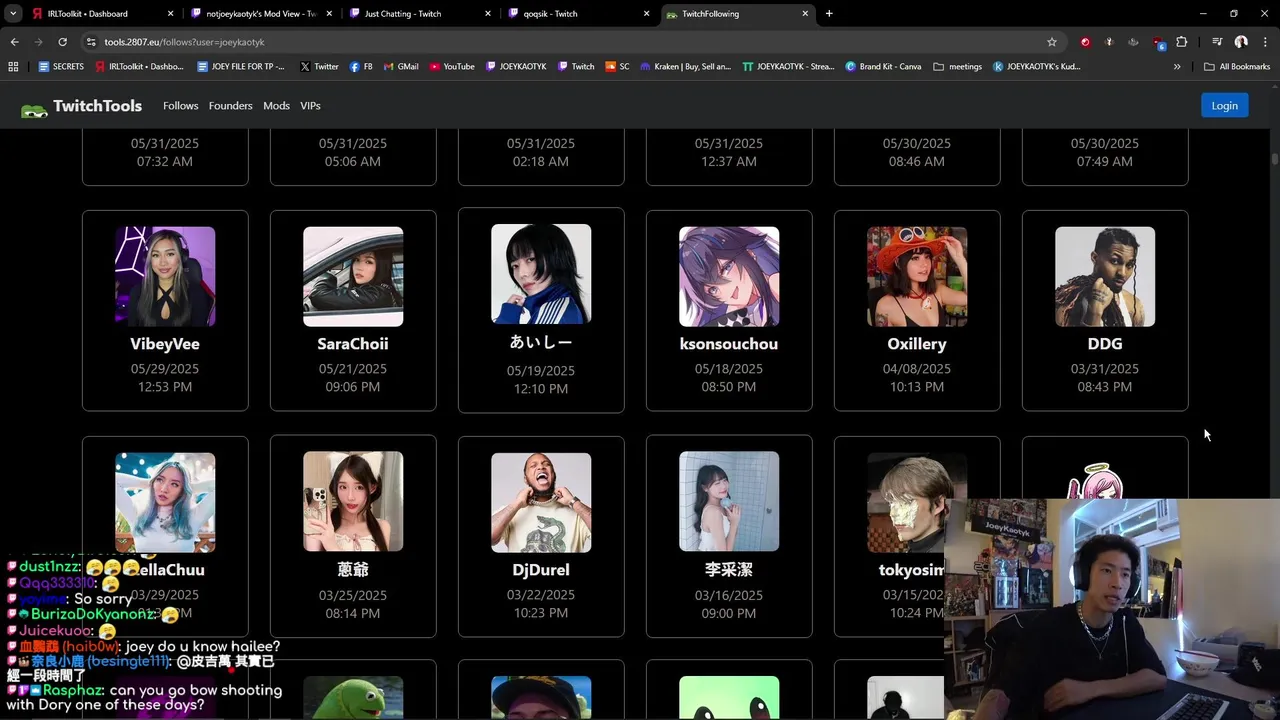This screenshot has width=1280, height=720.
Task: Open the Twitch bookmark
Action: (575, 66)
